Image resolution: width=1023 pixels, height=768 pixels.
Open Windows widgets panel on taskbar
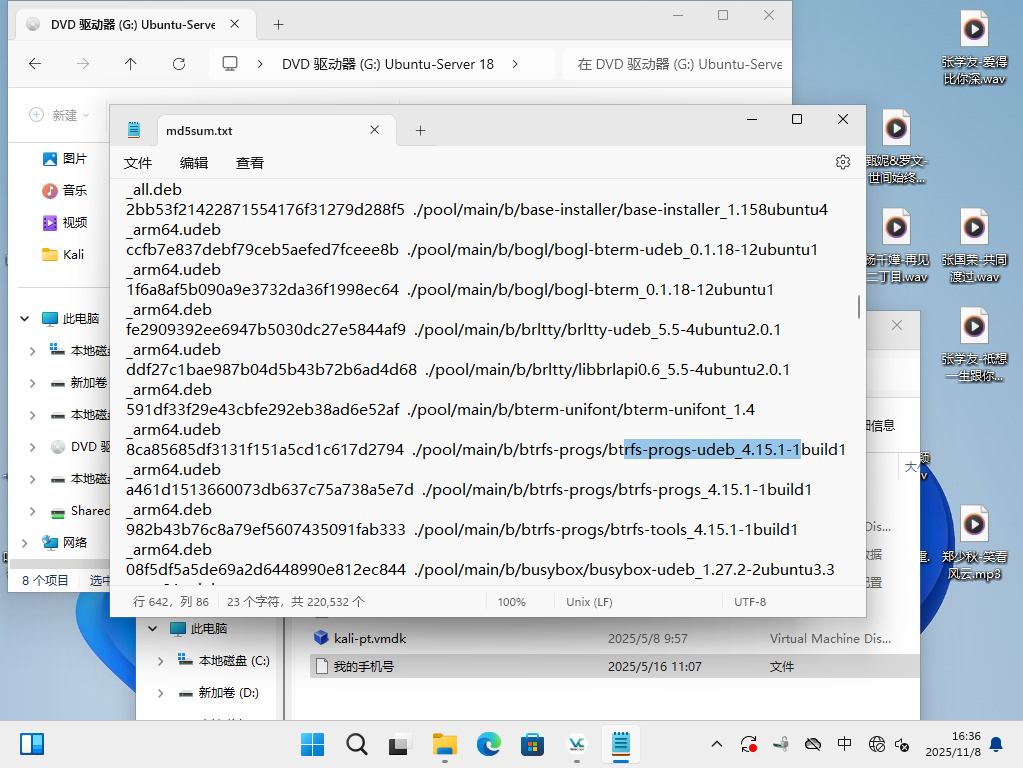[x=31, y=744]
